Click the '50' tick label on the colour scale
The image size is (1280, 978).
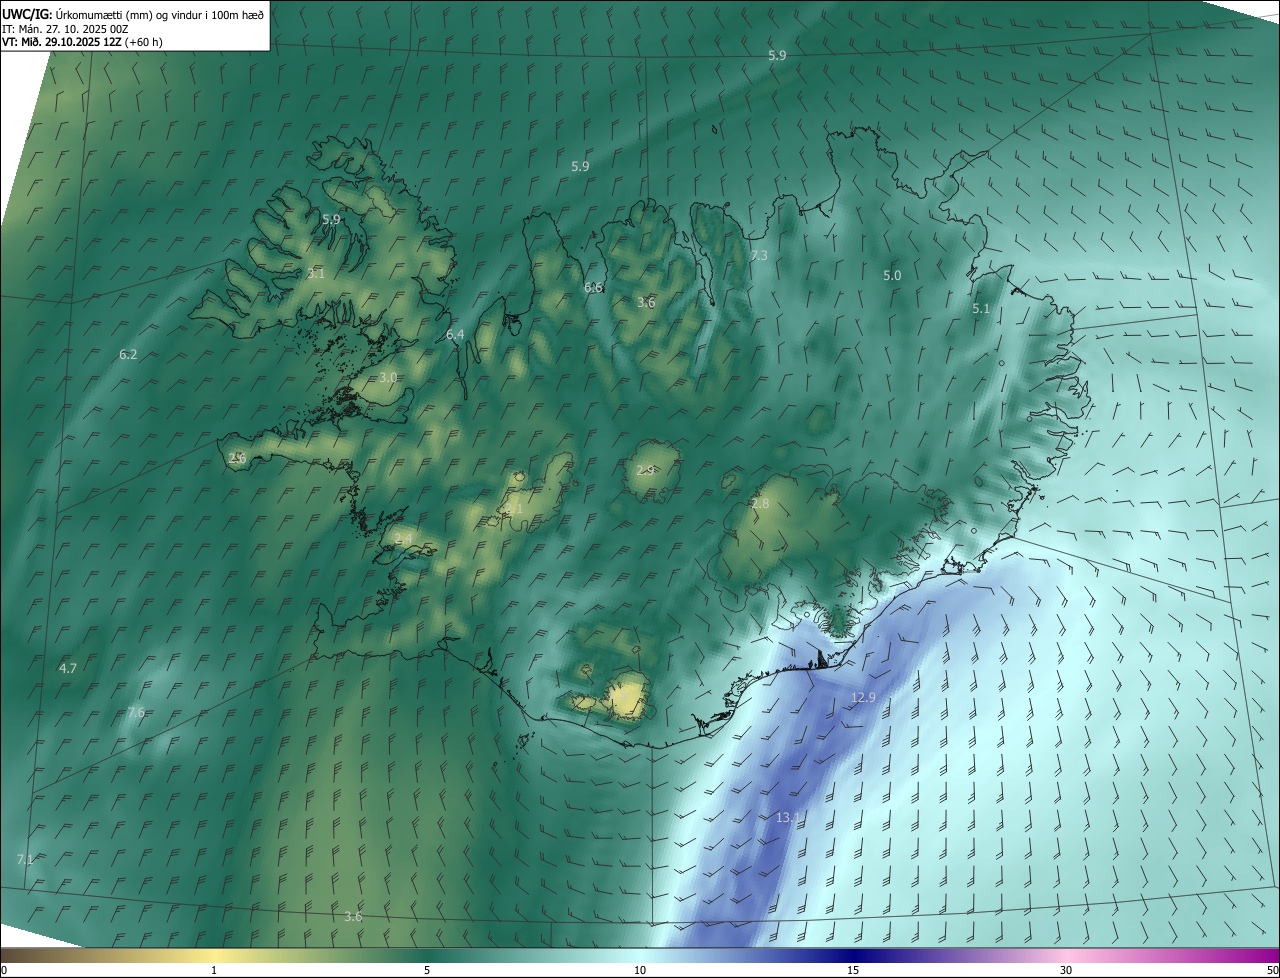pos(1272,971)
